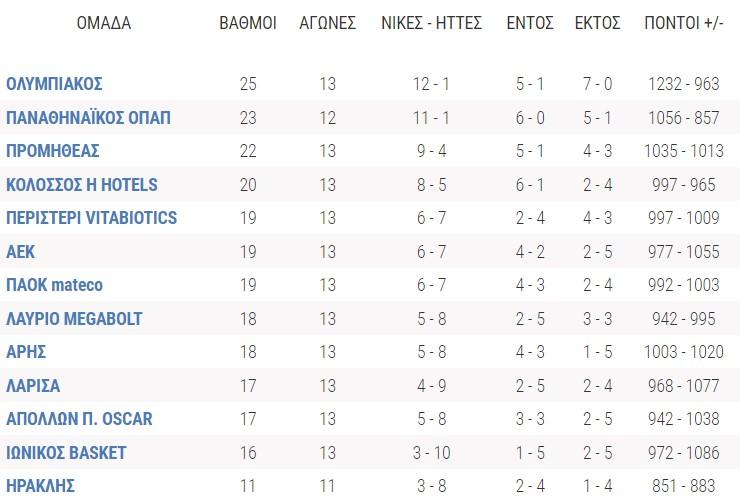Open the ΟΛΥΜΠΙΑΚΟΣ team link

pyautogui.click(x=54, y=84)
